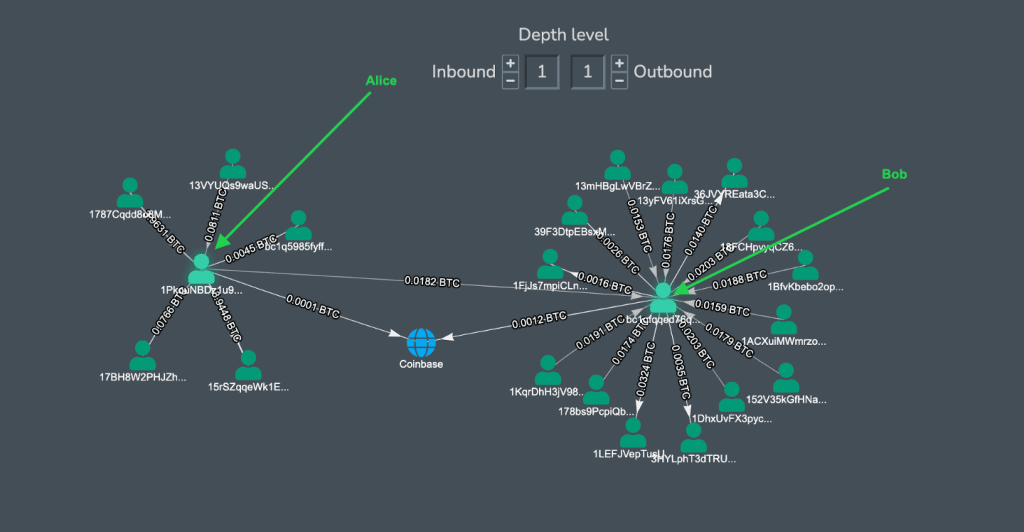Select the 18FCHpvyqCZ6 wallet node
Image resolution: width=1024 pixels, height=532 pixels.
pyautogui.click(x=761, y=226)
